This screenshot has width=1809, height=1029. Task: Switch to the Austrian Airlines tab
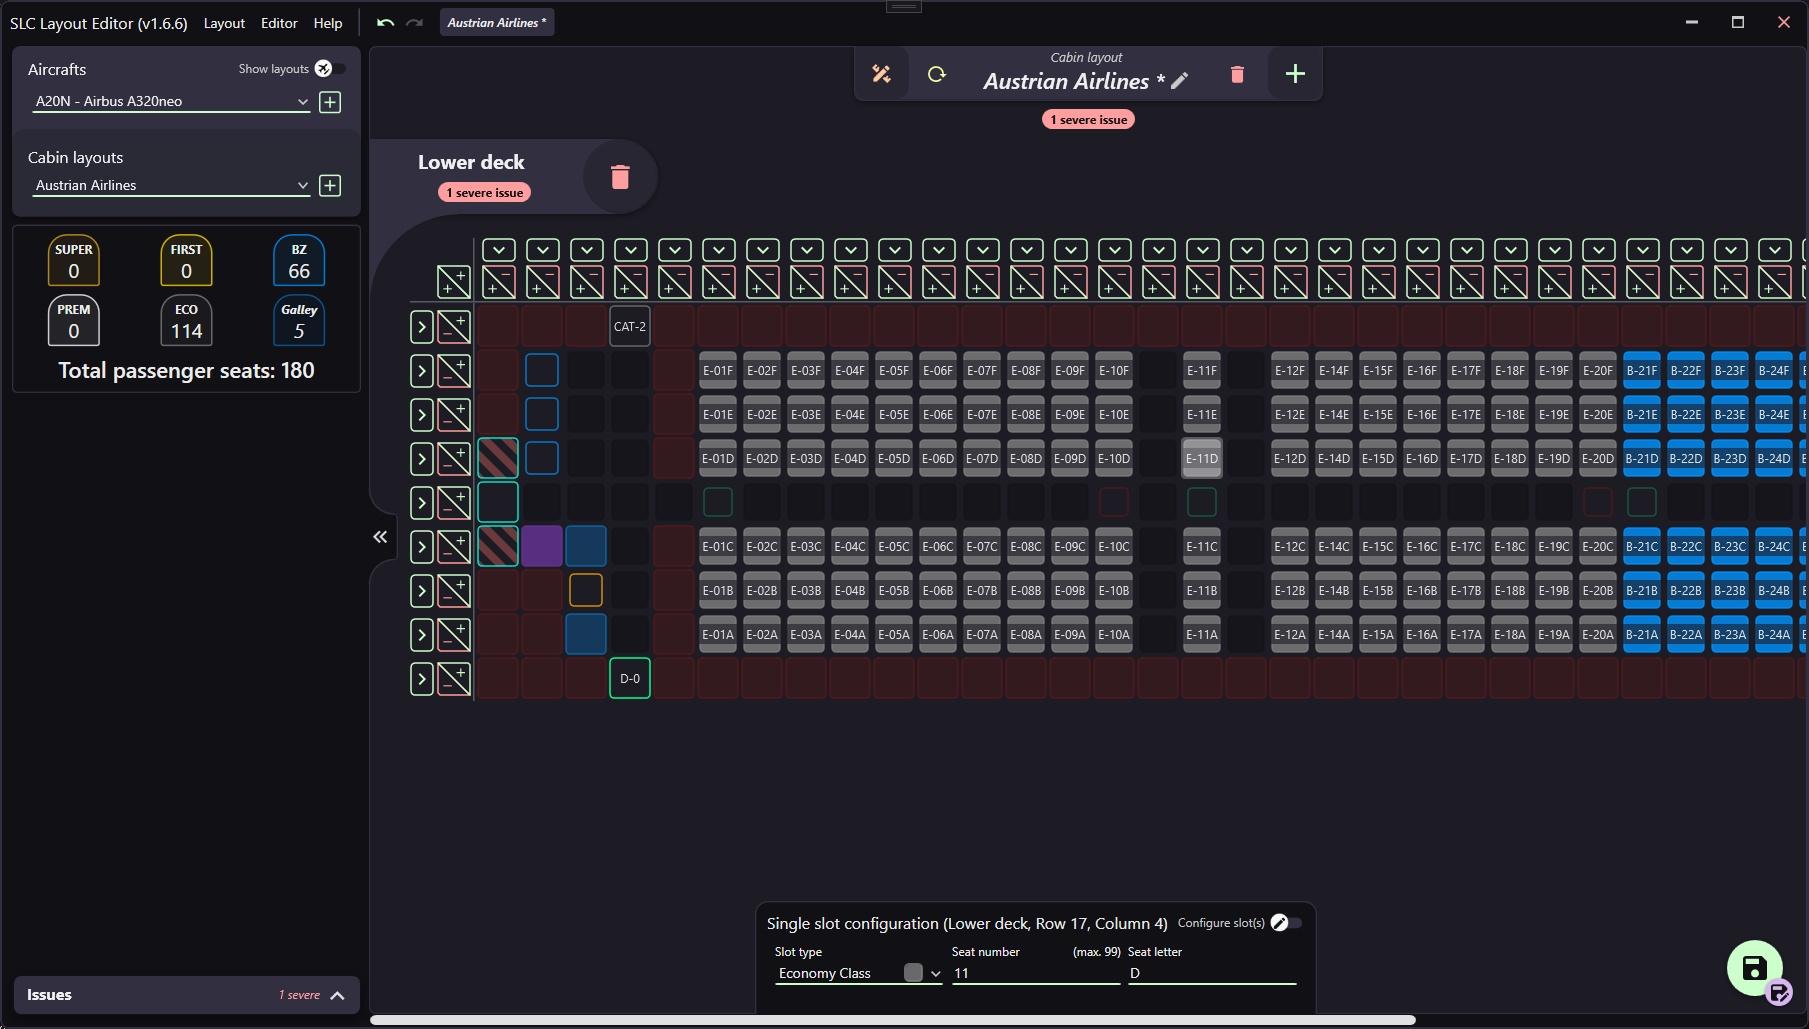tap(497, 21)
